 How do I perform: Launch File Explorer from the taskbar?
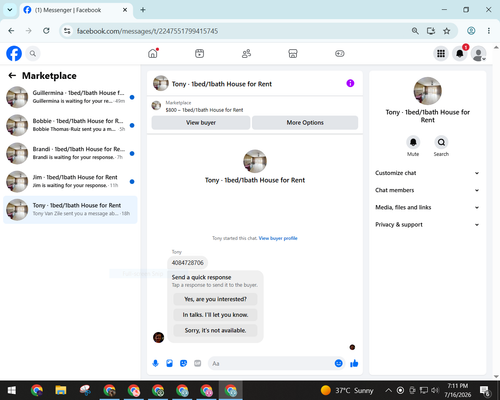pyautogui.click(x=61, y=390)
